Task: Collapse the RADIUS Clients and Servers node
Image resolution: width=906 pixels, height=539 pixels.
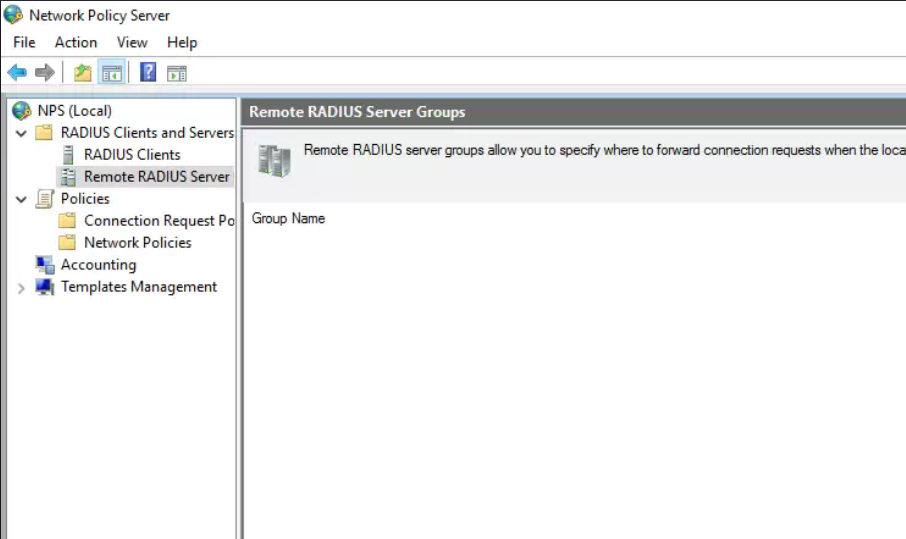Action: click(x=21, y=133)
